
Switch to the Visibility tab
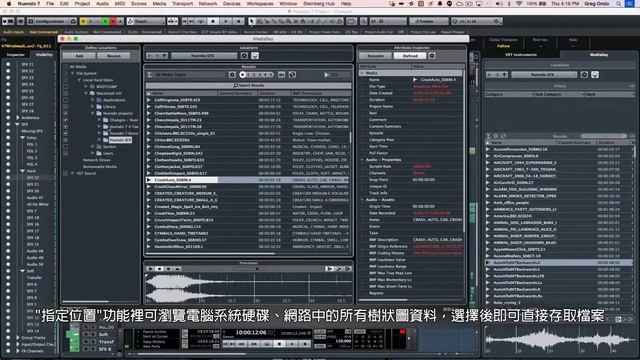pyautogui.click(x=44, y=55)
